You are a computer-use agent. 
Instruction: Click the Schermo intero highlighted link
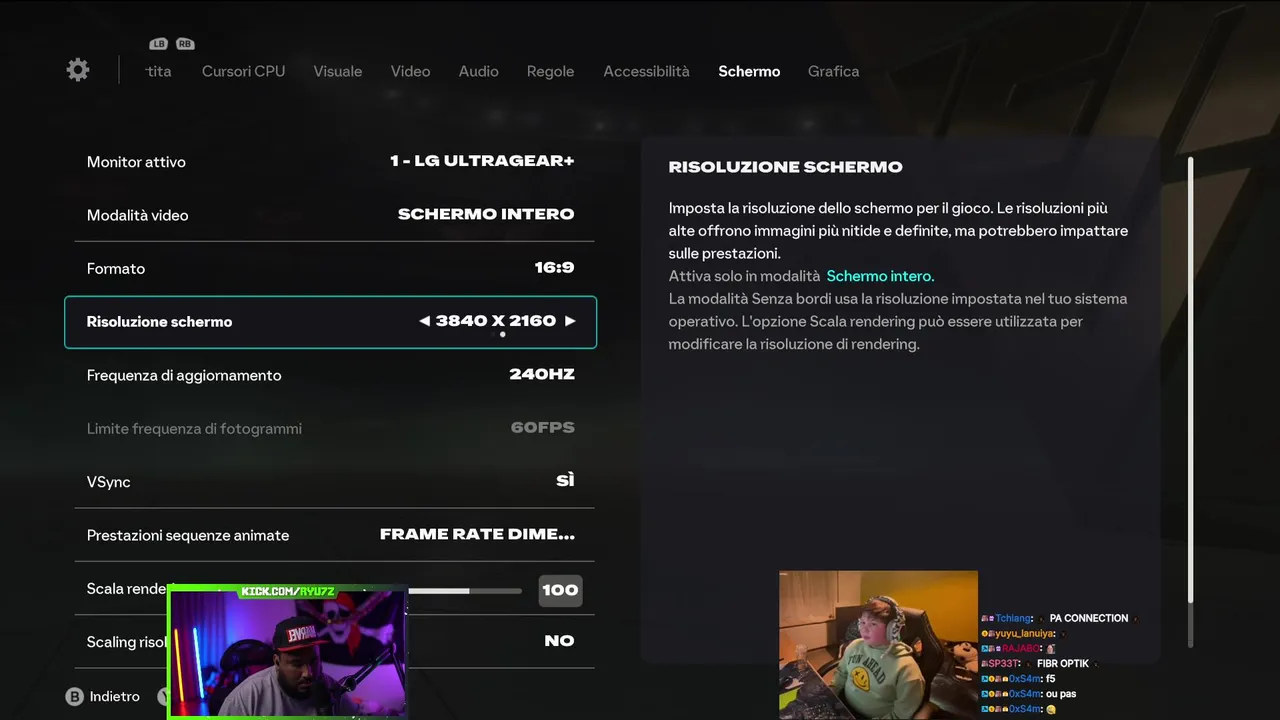coord(880,276)
